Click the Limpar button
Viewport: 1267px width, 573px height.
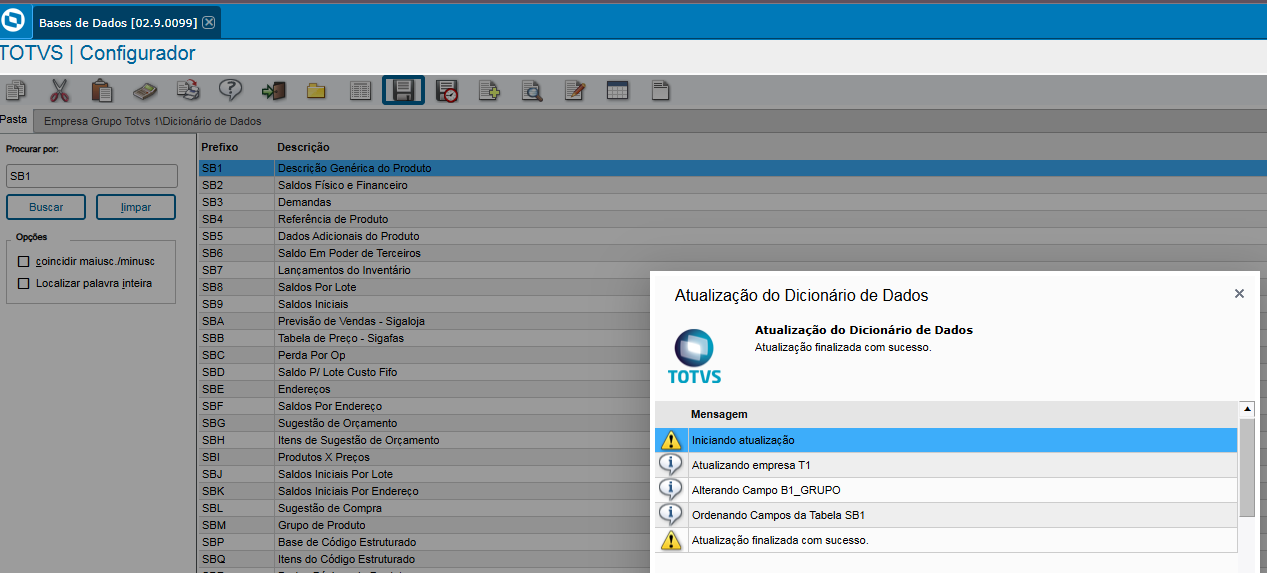[136, 207]
